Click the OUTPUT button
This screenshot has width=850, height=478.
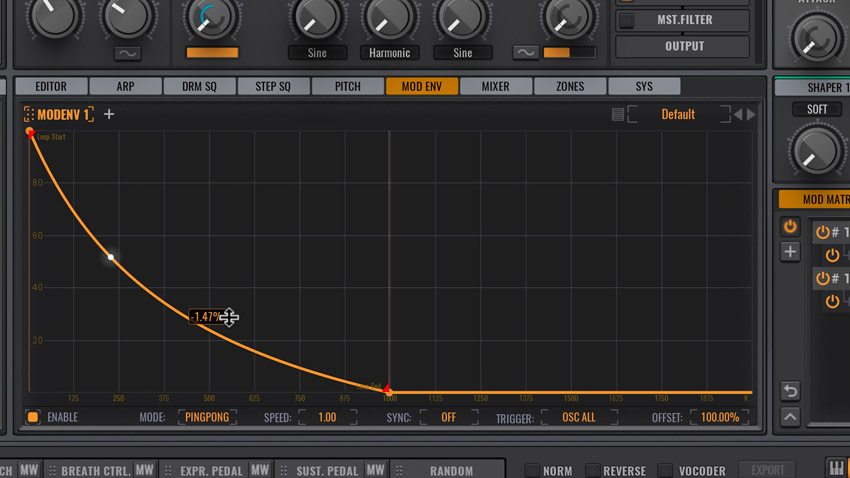point(683,47)
